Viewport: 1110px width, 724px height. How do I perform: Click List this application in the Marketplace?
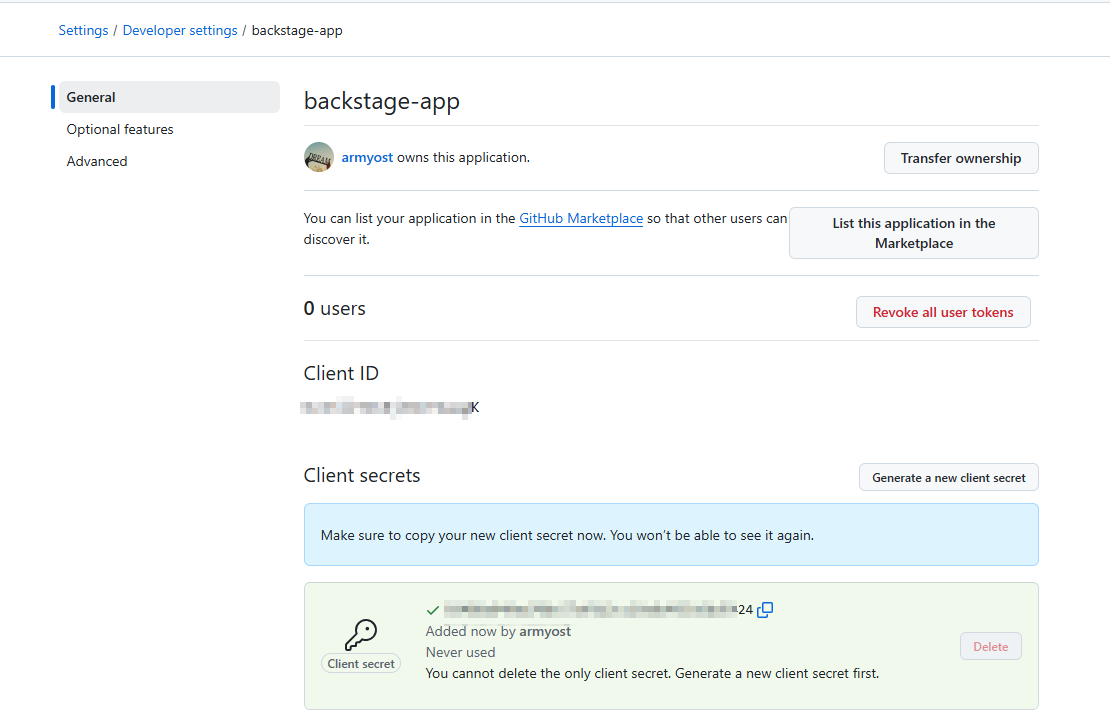pyautogui.click(x=913, y=233)
